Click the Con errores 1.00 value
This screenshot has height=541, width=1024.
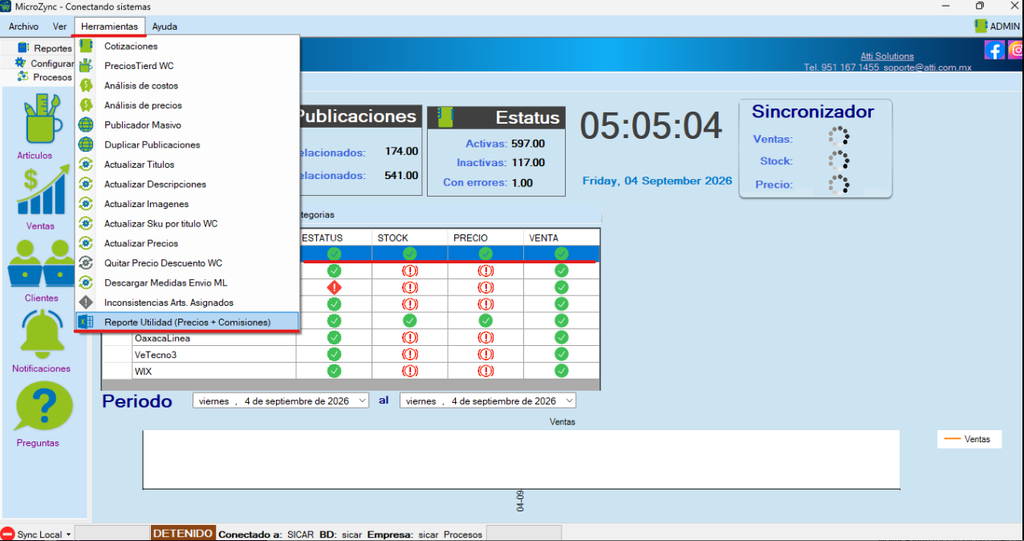[522, 183]
